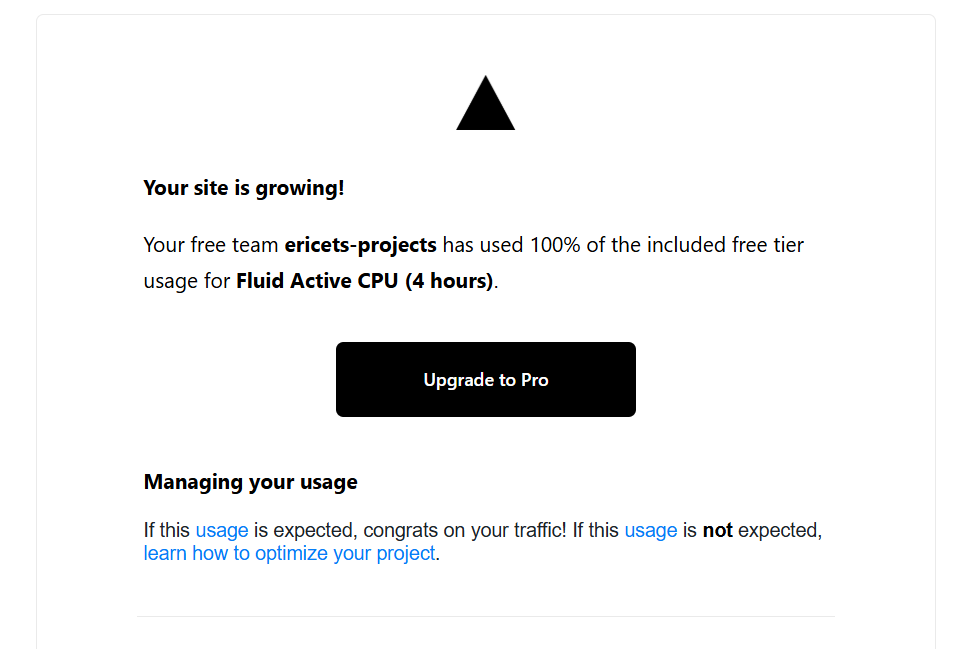Open the first usage link after "If this"

222,530
